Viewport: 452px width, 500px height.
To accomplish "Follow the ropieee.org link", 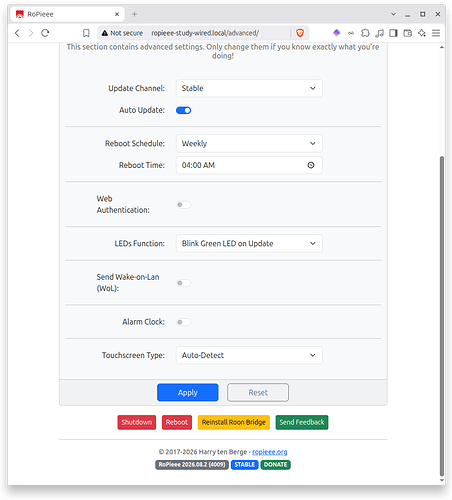I will coord(269,452).
